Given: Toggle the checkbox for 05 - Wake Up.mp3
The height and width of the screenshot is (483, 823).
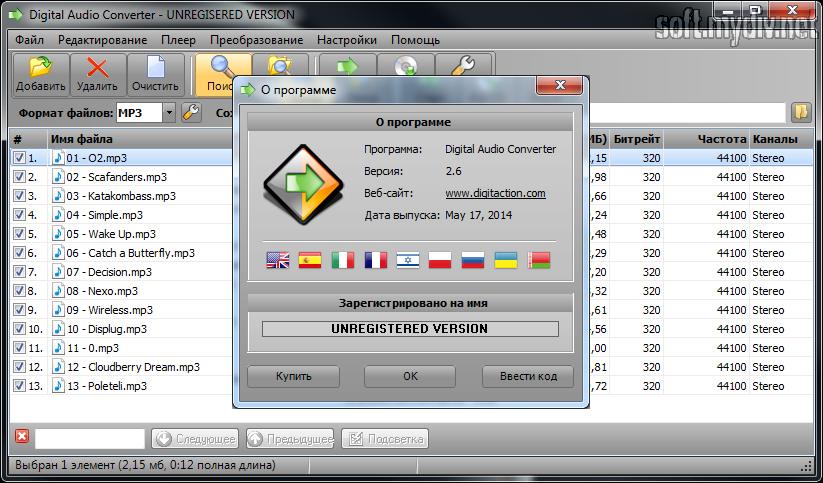Looking at the screenshot, I should (19, 234).
